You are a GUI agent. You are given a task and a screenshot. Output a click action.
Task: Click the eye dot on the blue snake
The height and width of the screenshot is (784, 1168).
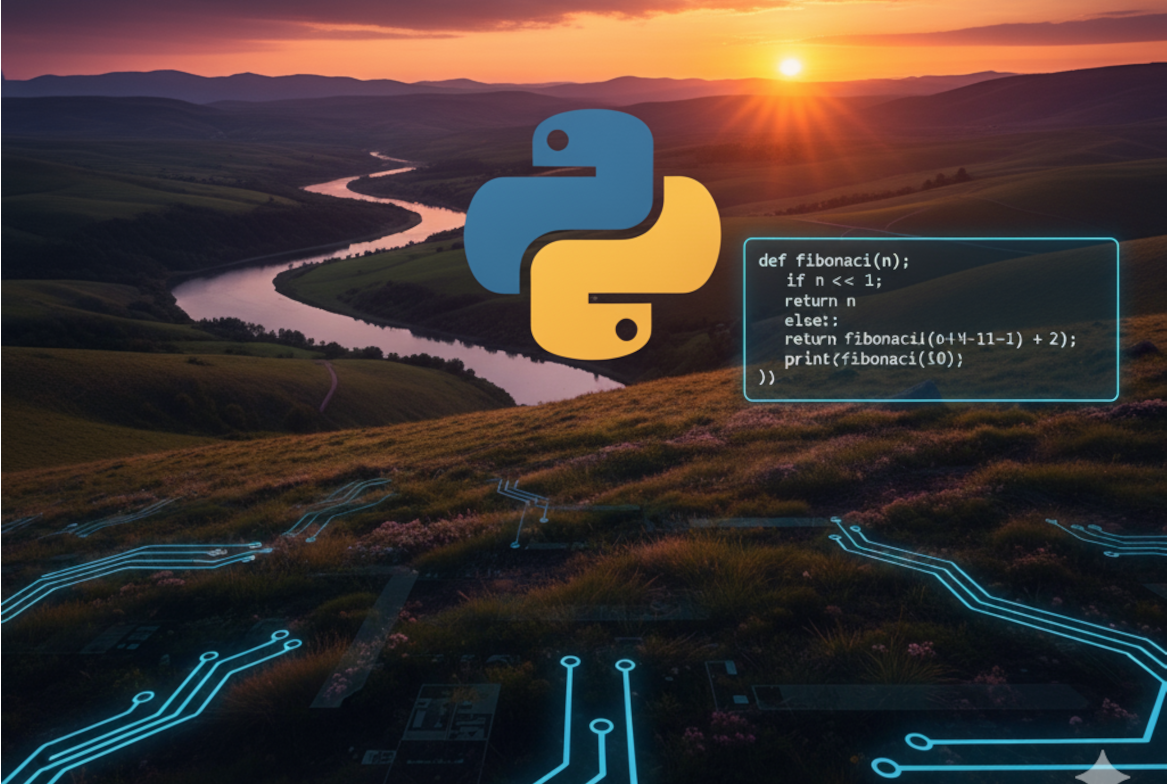(x=557, y=140)
